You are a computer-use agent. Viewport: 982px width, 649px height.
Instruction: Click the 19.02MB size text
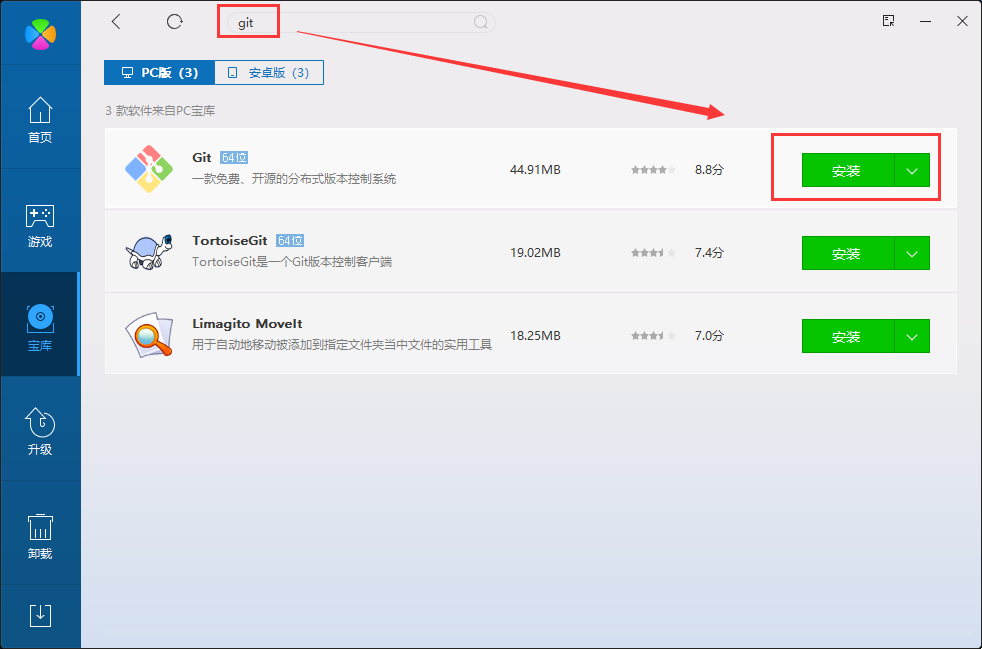(535, 253)
